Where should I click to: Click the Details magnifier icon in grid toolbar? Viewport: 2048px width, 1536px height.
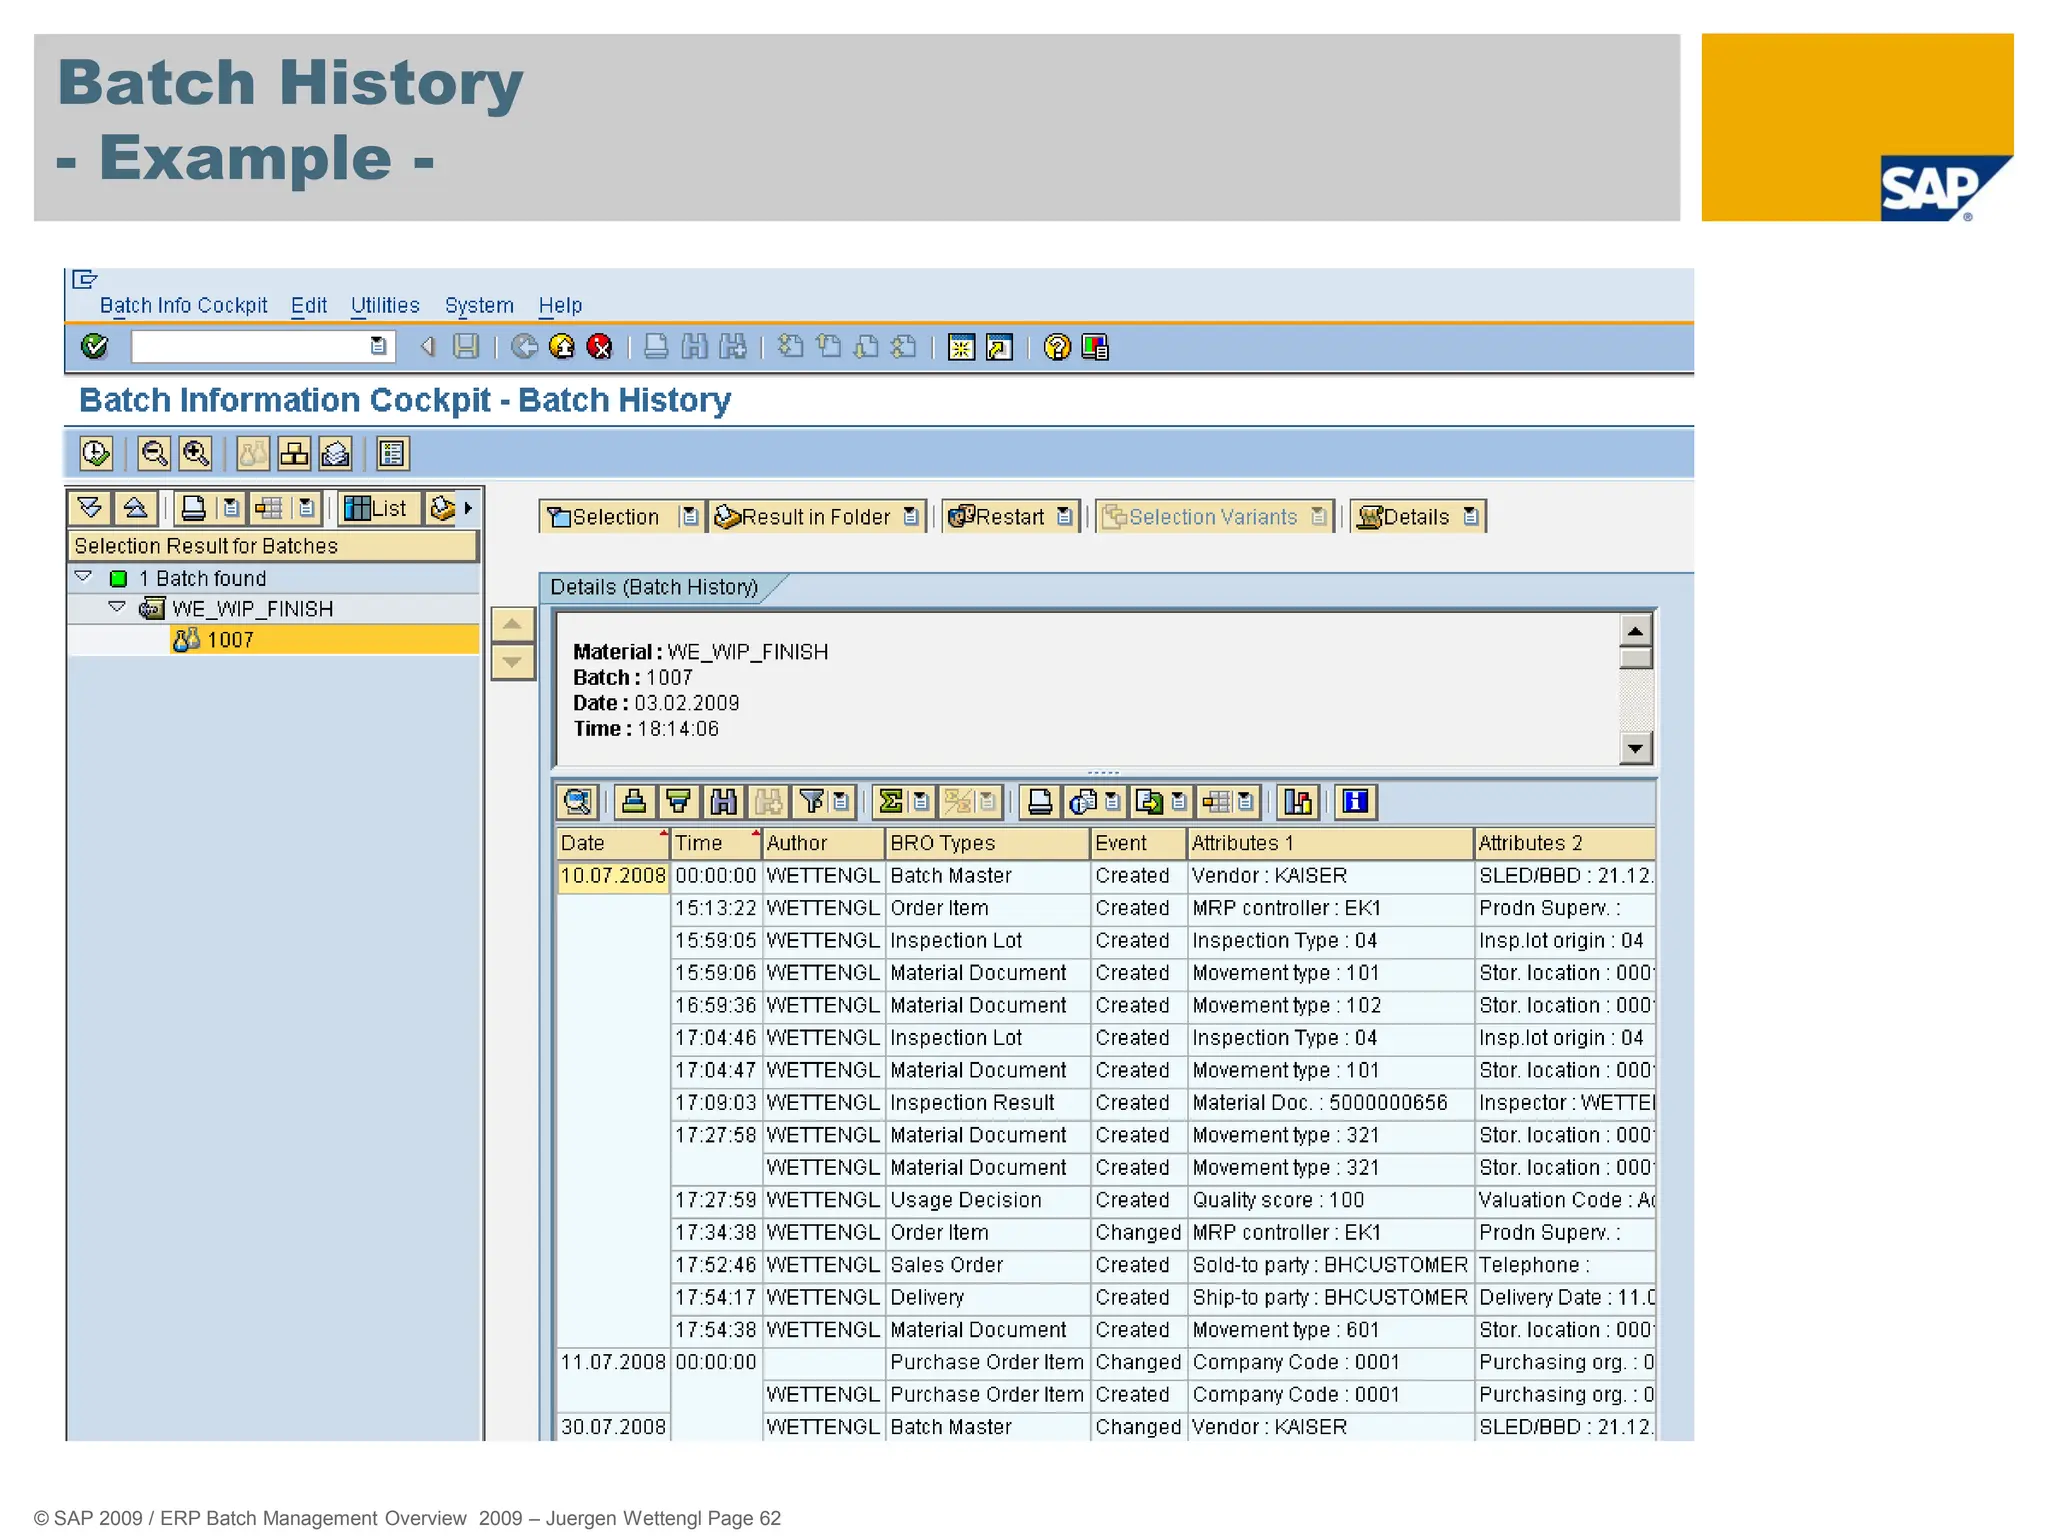pos(578,801)
